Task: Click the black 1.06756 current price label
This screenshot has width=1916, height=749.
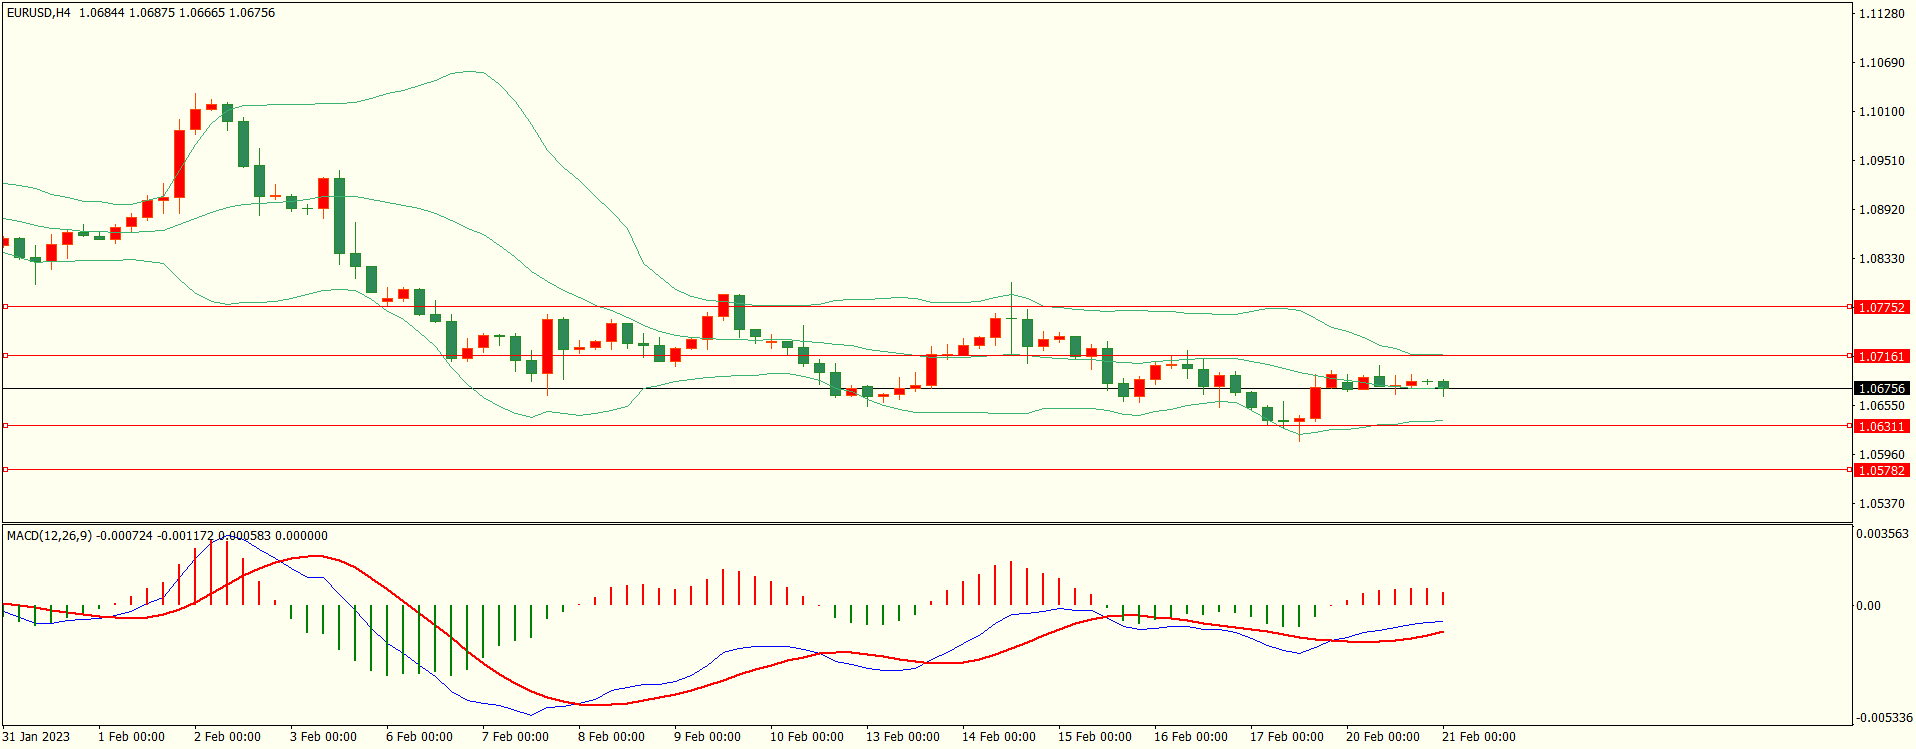Action: (1881, 388)
